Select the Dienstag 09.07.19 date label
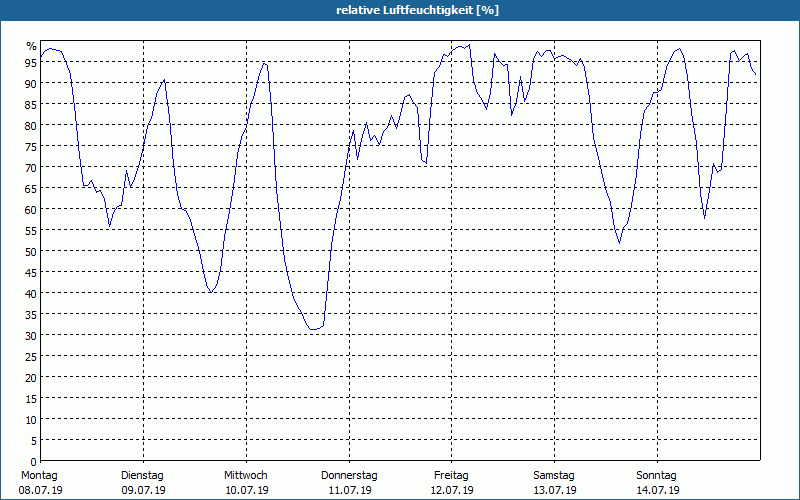Image resolution: width=800 pixels, height=500 pixels. (143, 483)
